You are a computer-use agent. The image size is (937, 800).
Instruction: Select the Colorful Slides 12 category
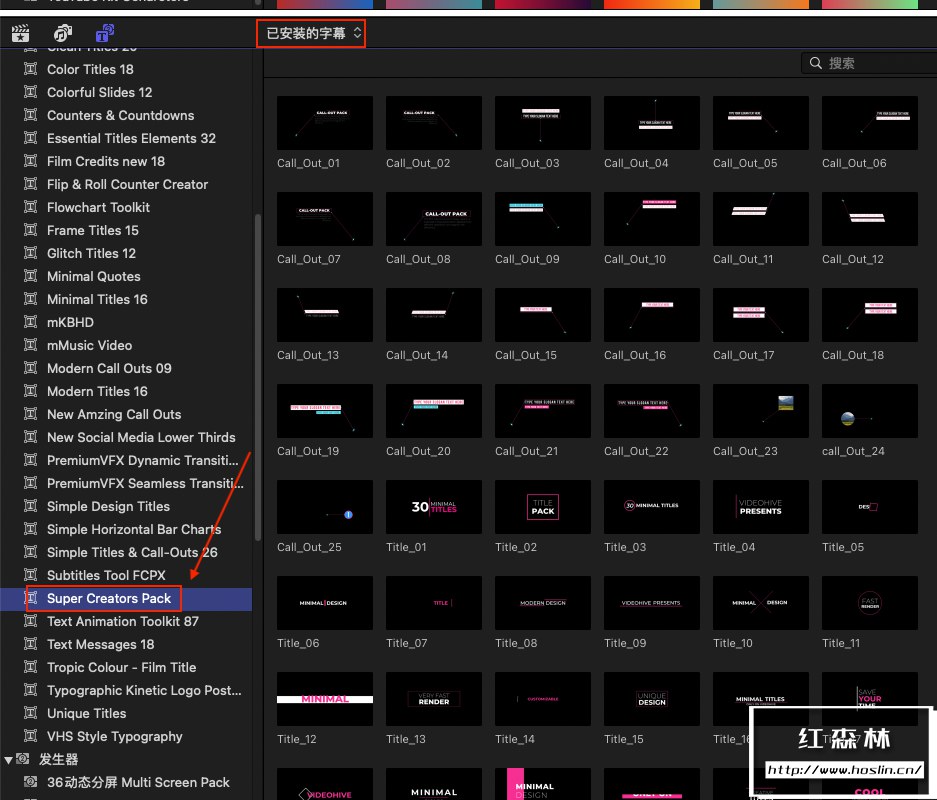[x=99, y=93]
